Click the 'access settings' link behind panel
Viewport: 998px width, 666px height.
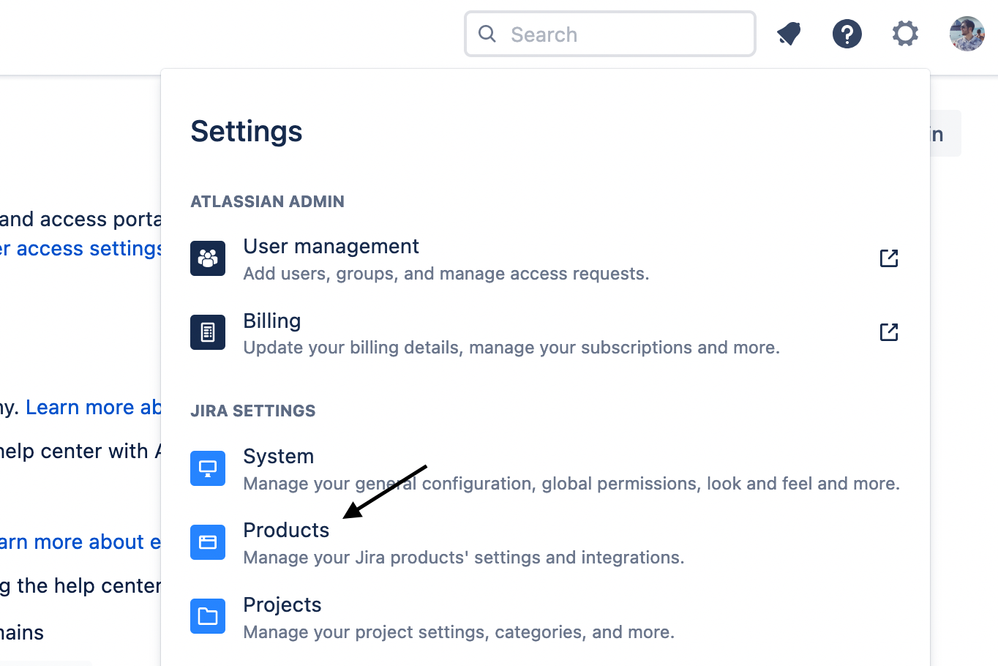(x=81, y=248)
